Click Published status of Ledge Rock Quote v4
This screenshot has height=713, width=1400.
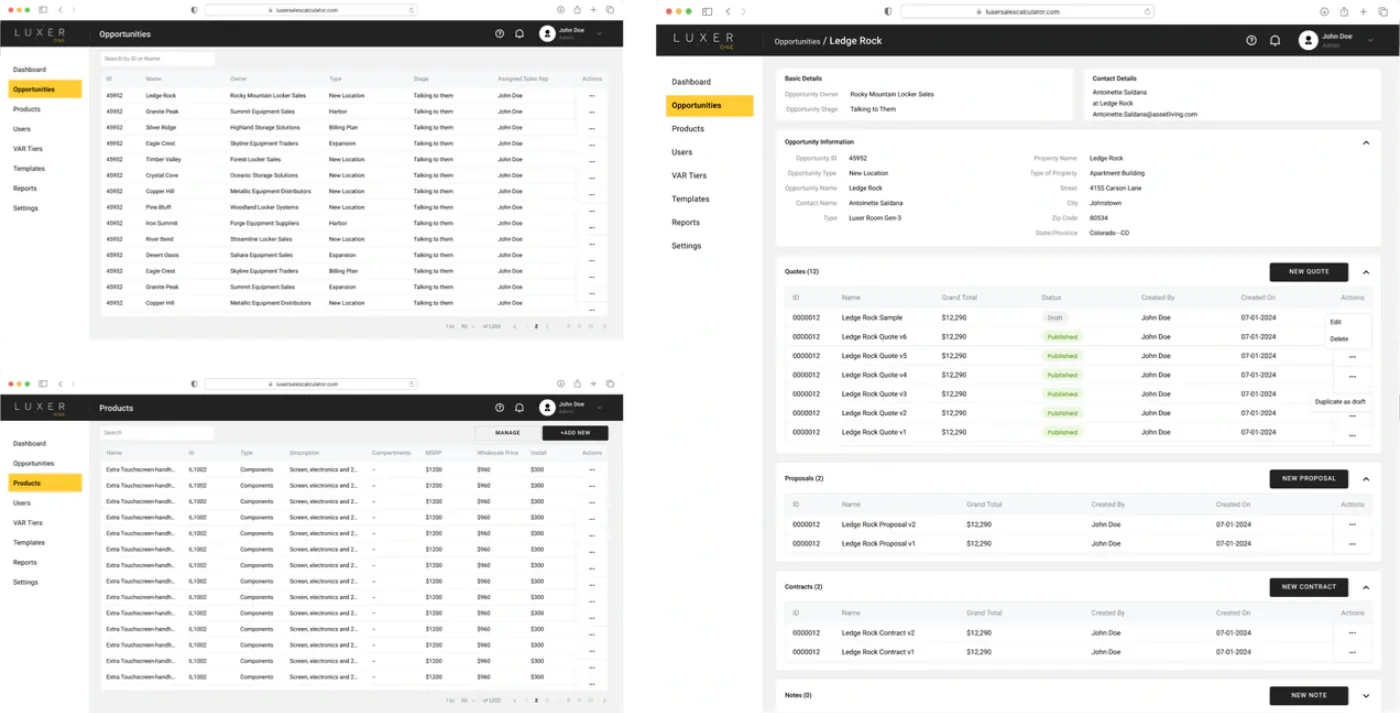tap(1062, 375)
